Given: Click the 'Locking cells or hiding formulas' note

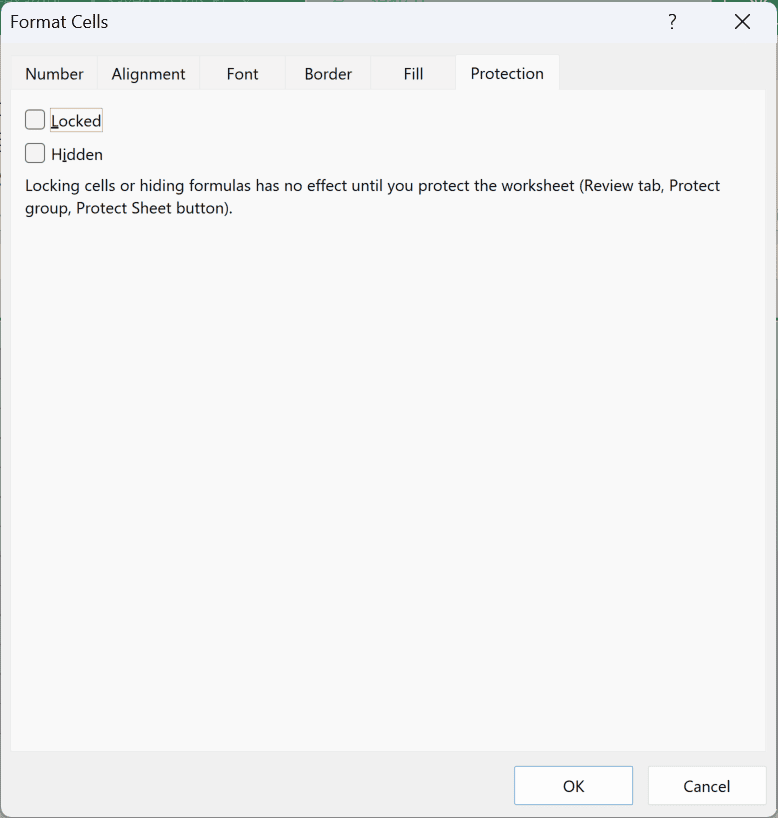Looking at the screenshot, I should [x=373, y=197].
